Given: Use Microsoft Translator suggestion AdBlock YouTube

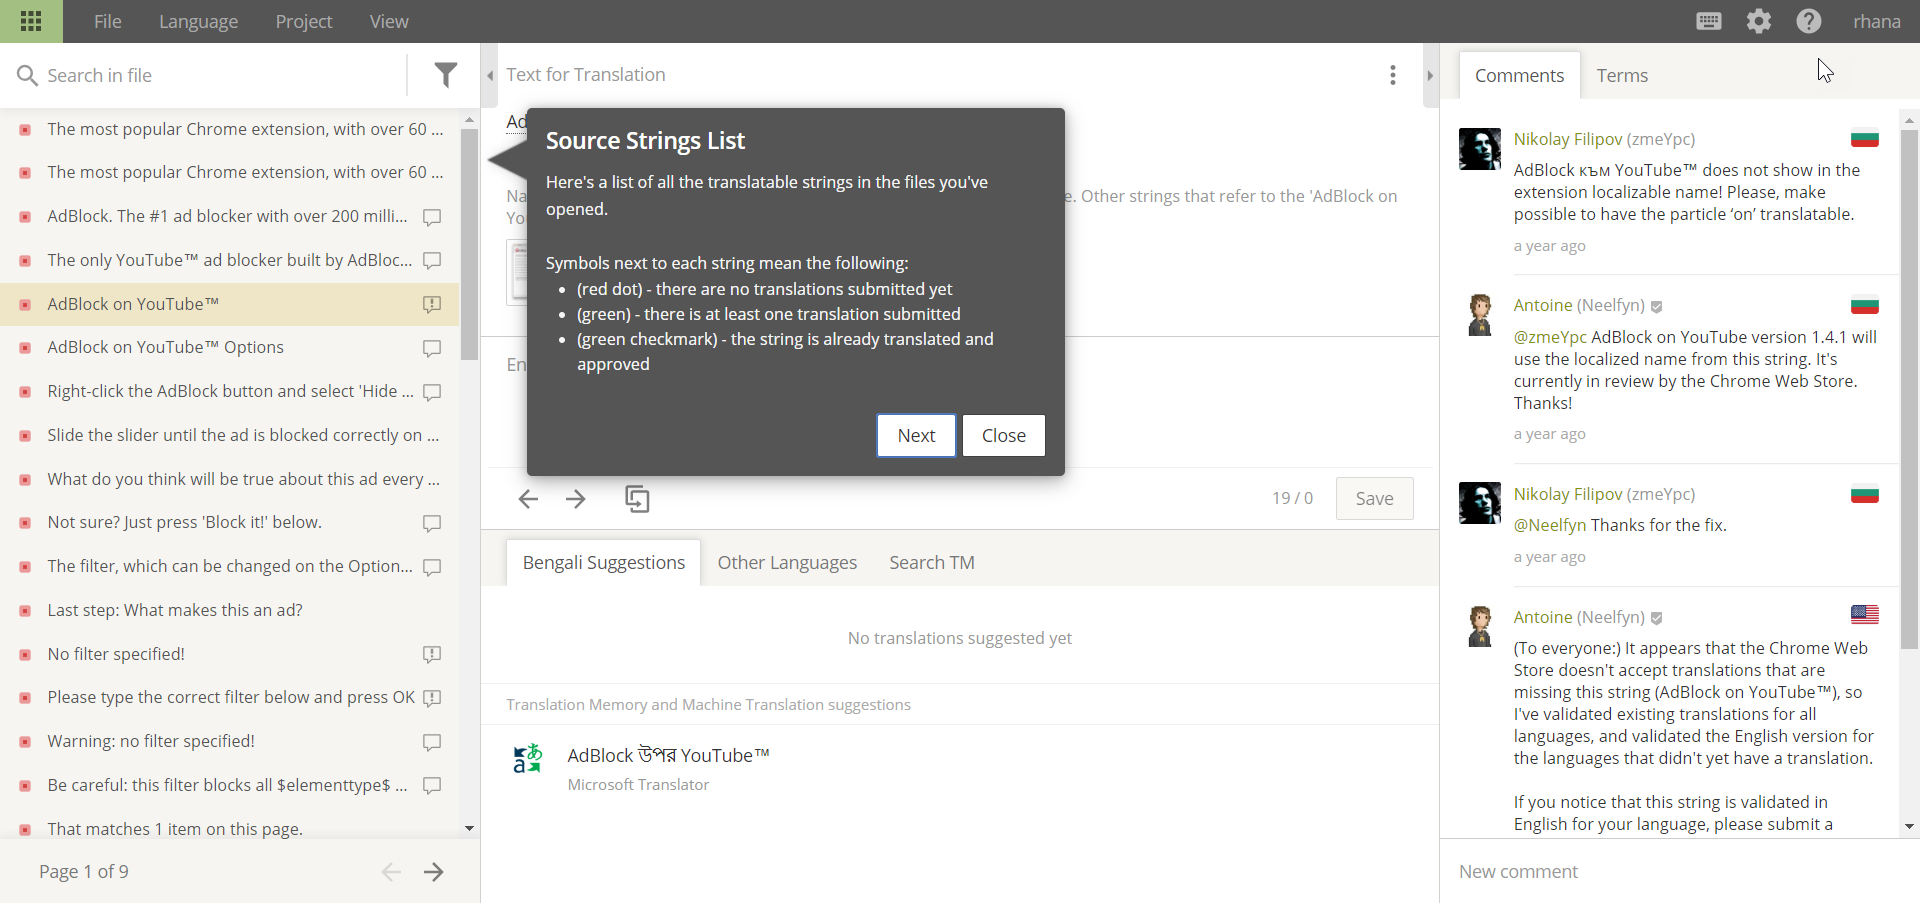Looking at the screenshot, I should point(668,755).
